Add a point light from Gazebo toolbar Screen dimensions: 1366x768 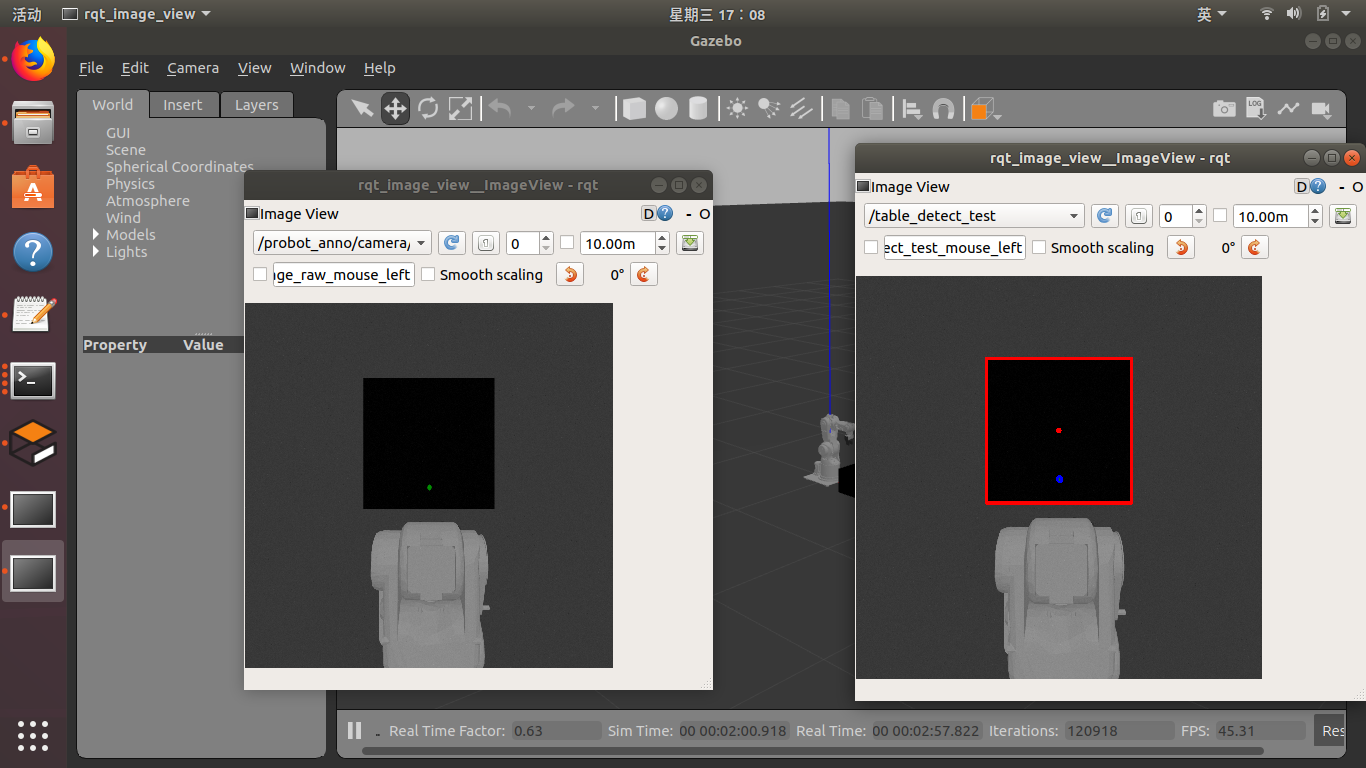click(x=737, y=108)
